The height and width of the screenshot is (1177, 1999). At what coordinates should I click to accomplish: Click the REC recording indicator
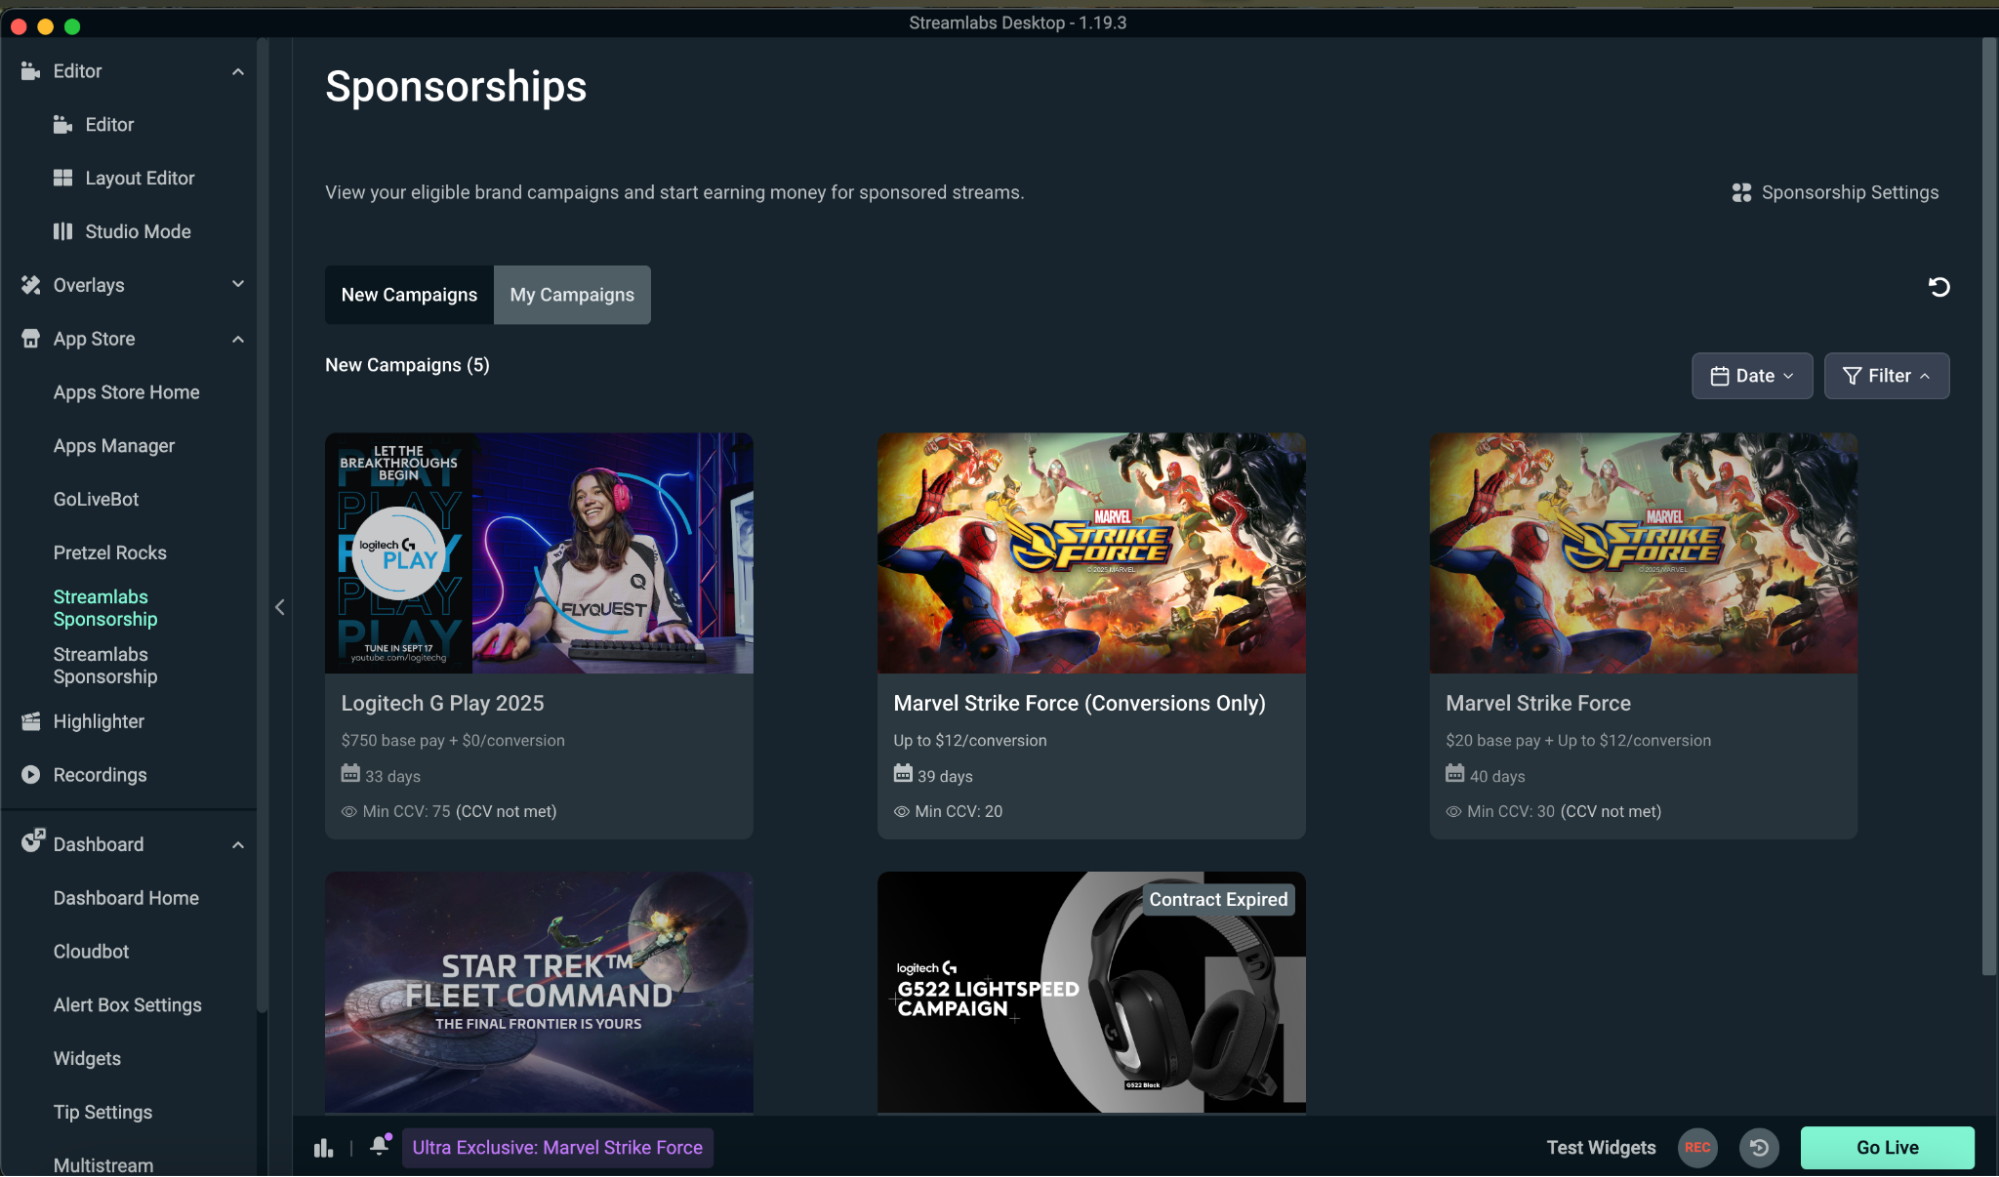pyautogui.click(x=1697, y=1147)
